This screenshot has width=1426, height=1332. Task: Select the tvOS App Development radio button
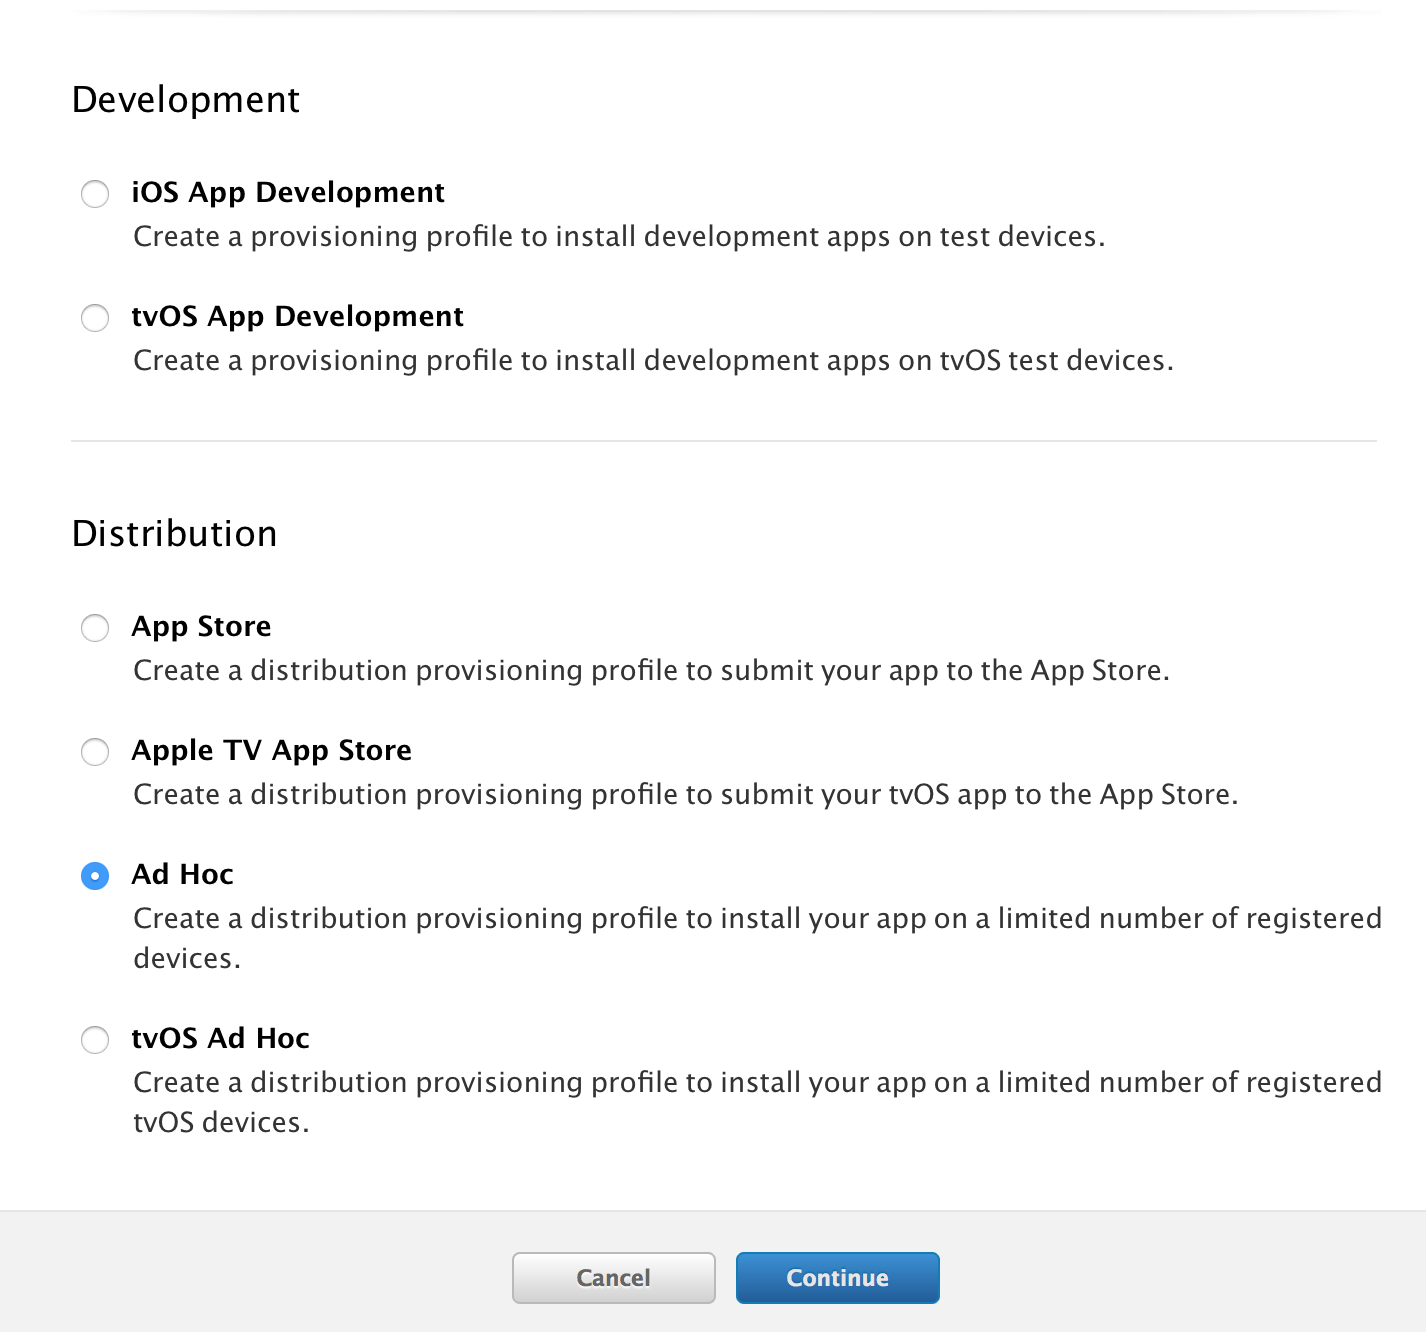95,318
